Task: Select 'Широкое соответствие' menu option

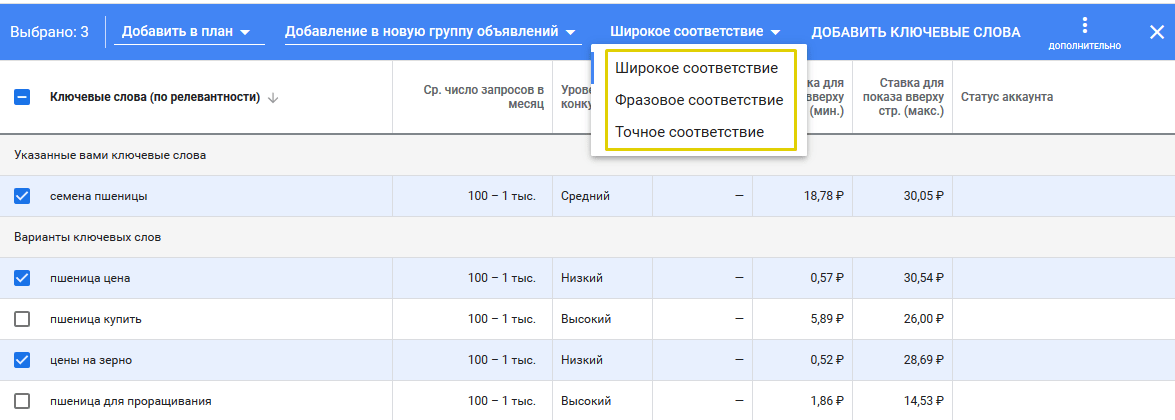Action: (x=696, y=68)
